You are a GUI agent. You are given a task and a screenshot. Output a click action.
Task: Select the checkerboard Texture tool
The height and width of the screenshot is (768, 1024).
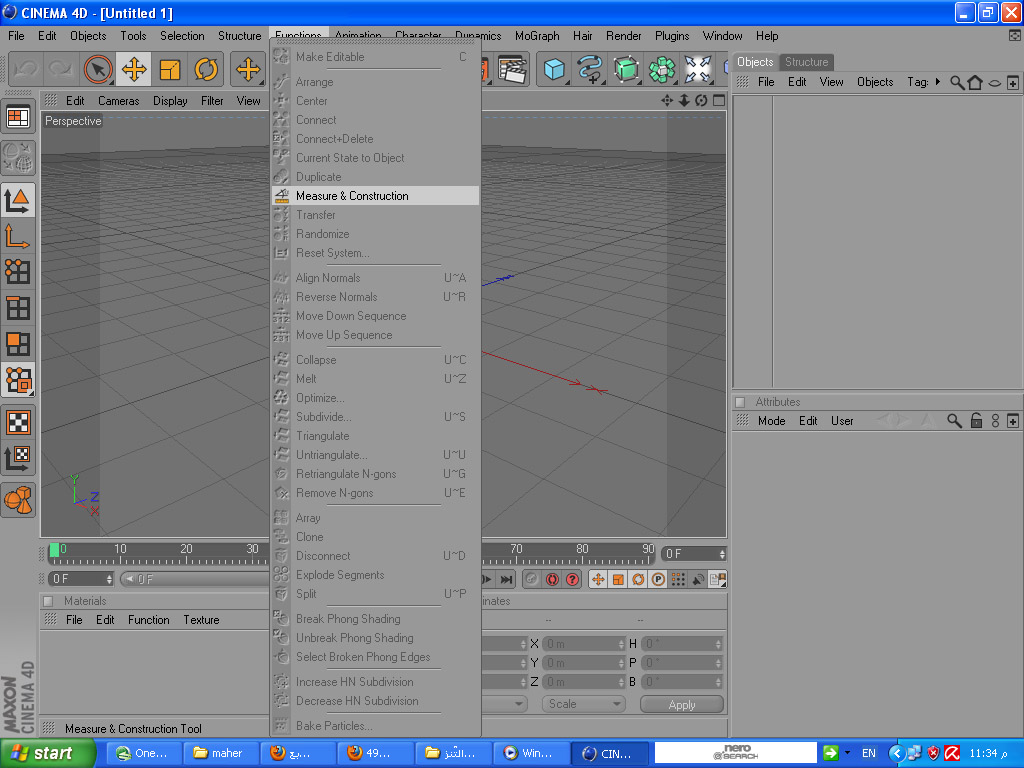click(x=18, y=423)
